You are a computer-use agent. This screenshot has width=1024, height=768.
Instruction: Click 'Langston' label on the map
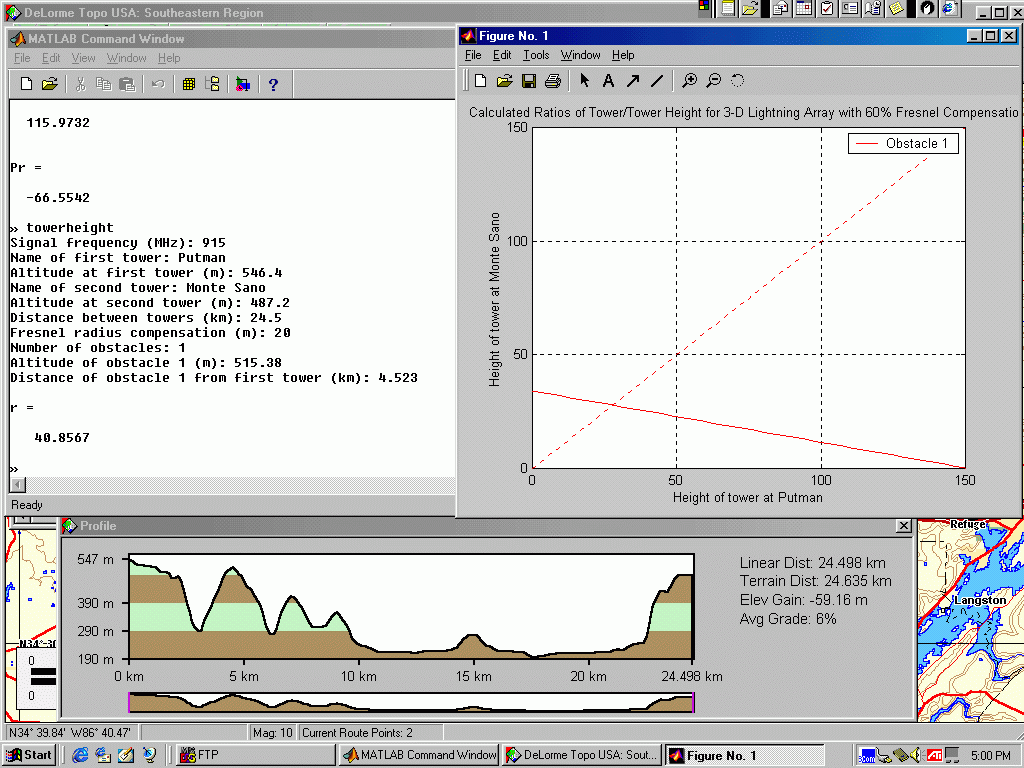point(980,600)
